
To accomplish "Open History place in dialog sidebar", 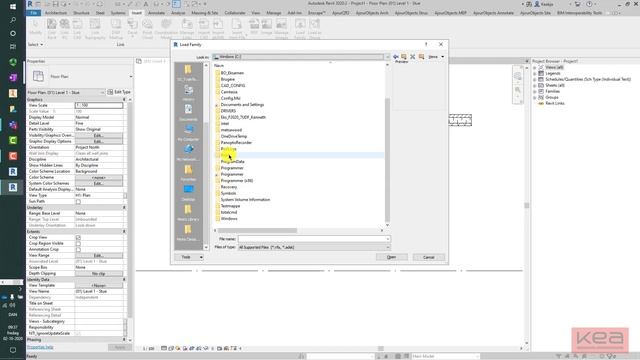I will (188, 92).
